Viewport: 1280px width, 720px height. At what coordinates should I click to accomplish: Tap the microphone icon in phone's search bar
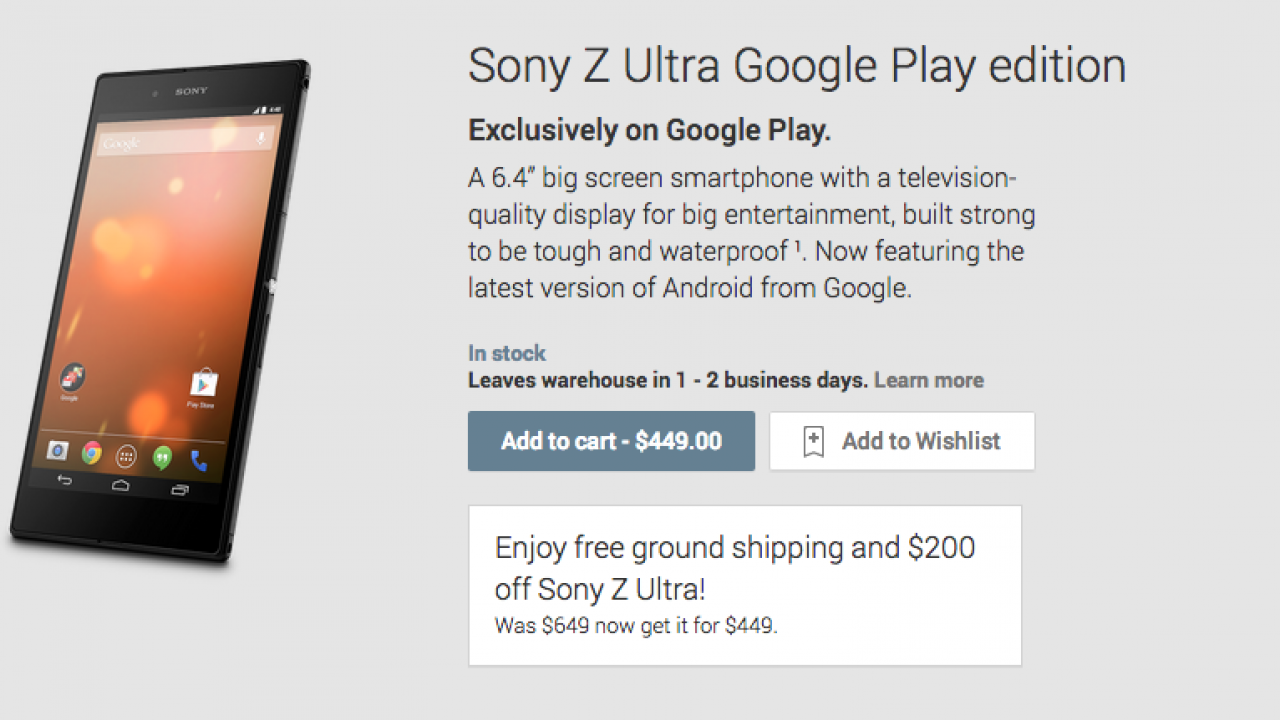click(261, 139)
